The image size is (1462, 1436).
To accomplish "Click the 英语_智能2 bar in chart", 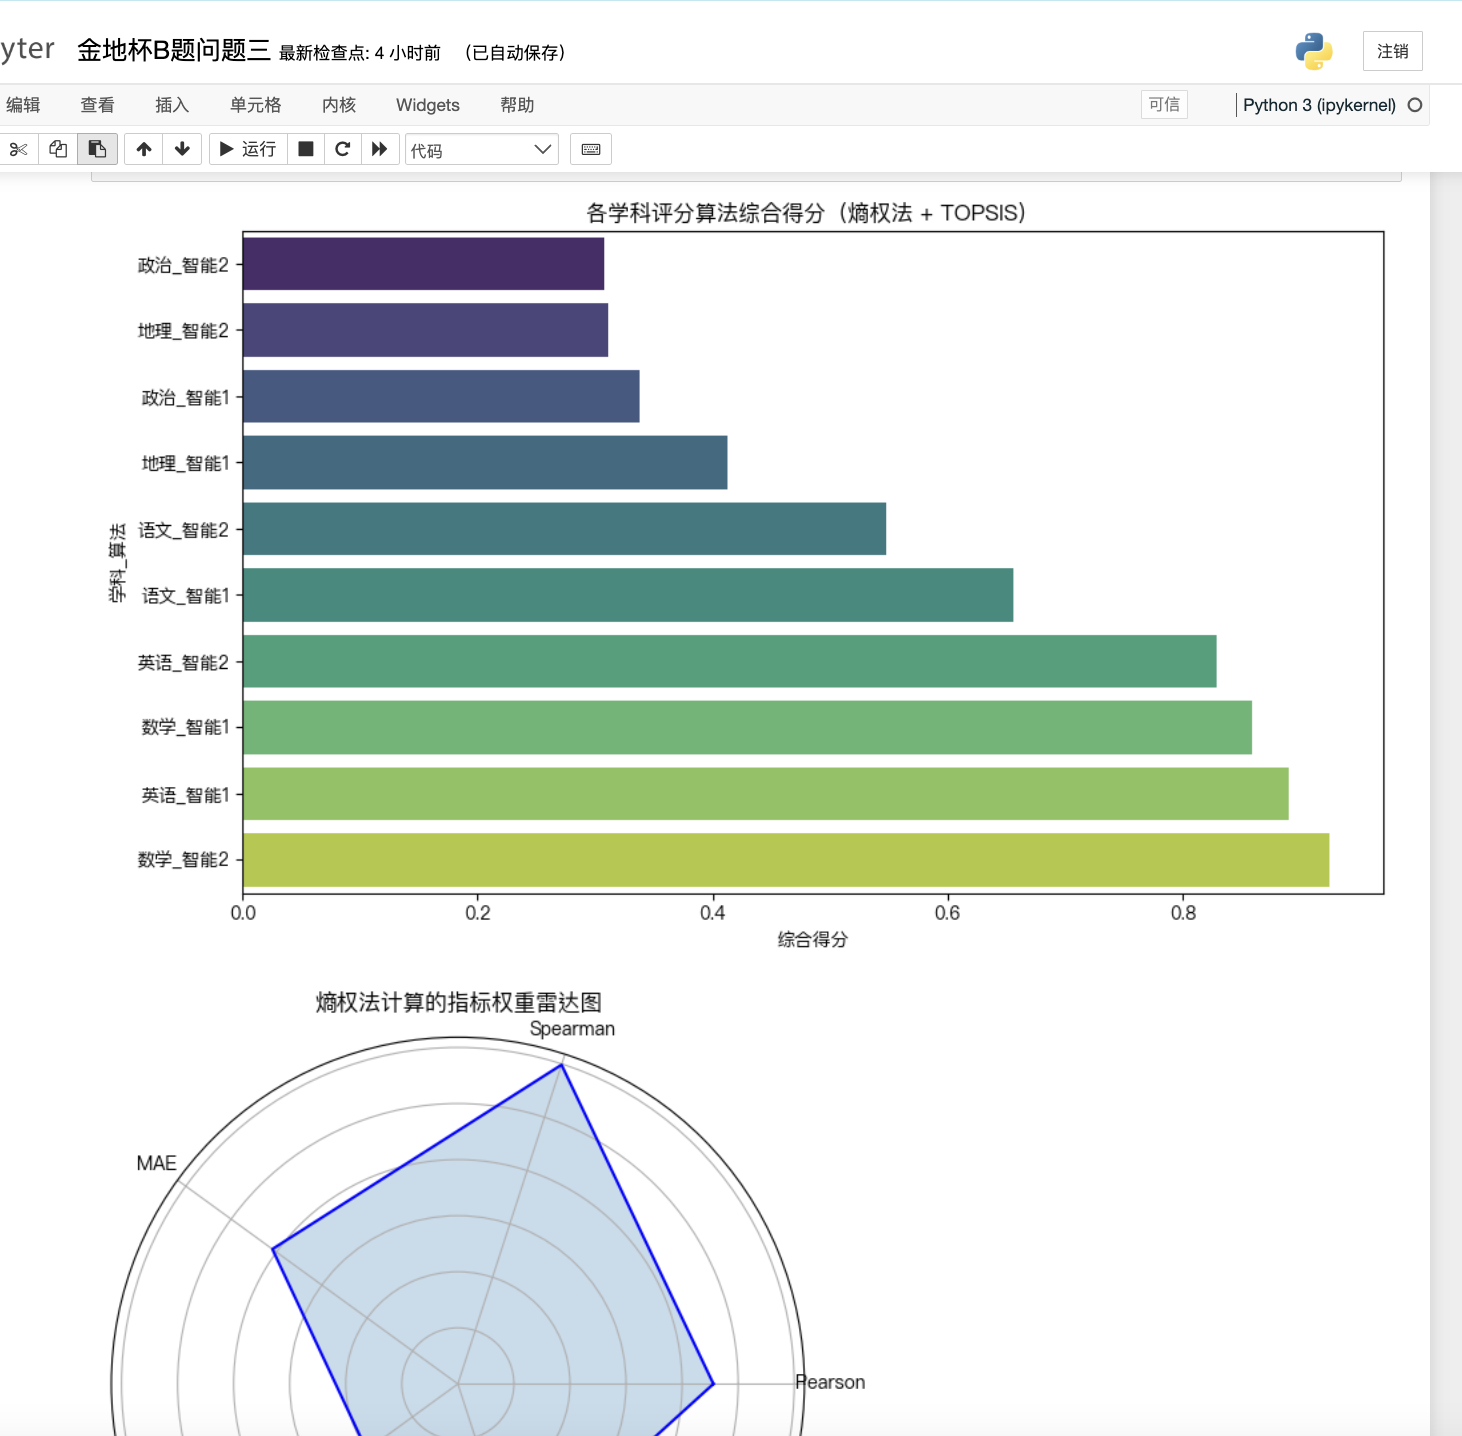I will click(730, 661).
